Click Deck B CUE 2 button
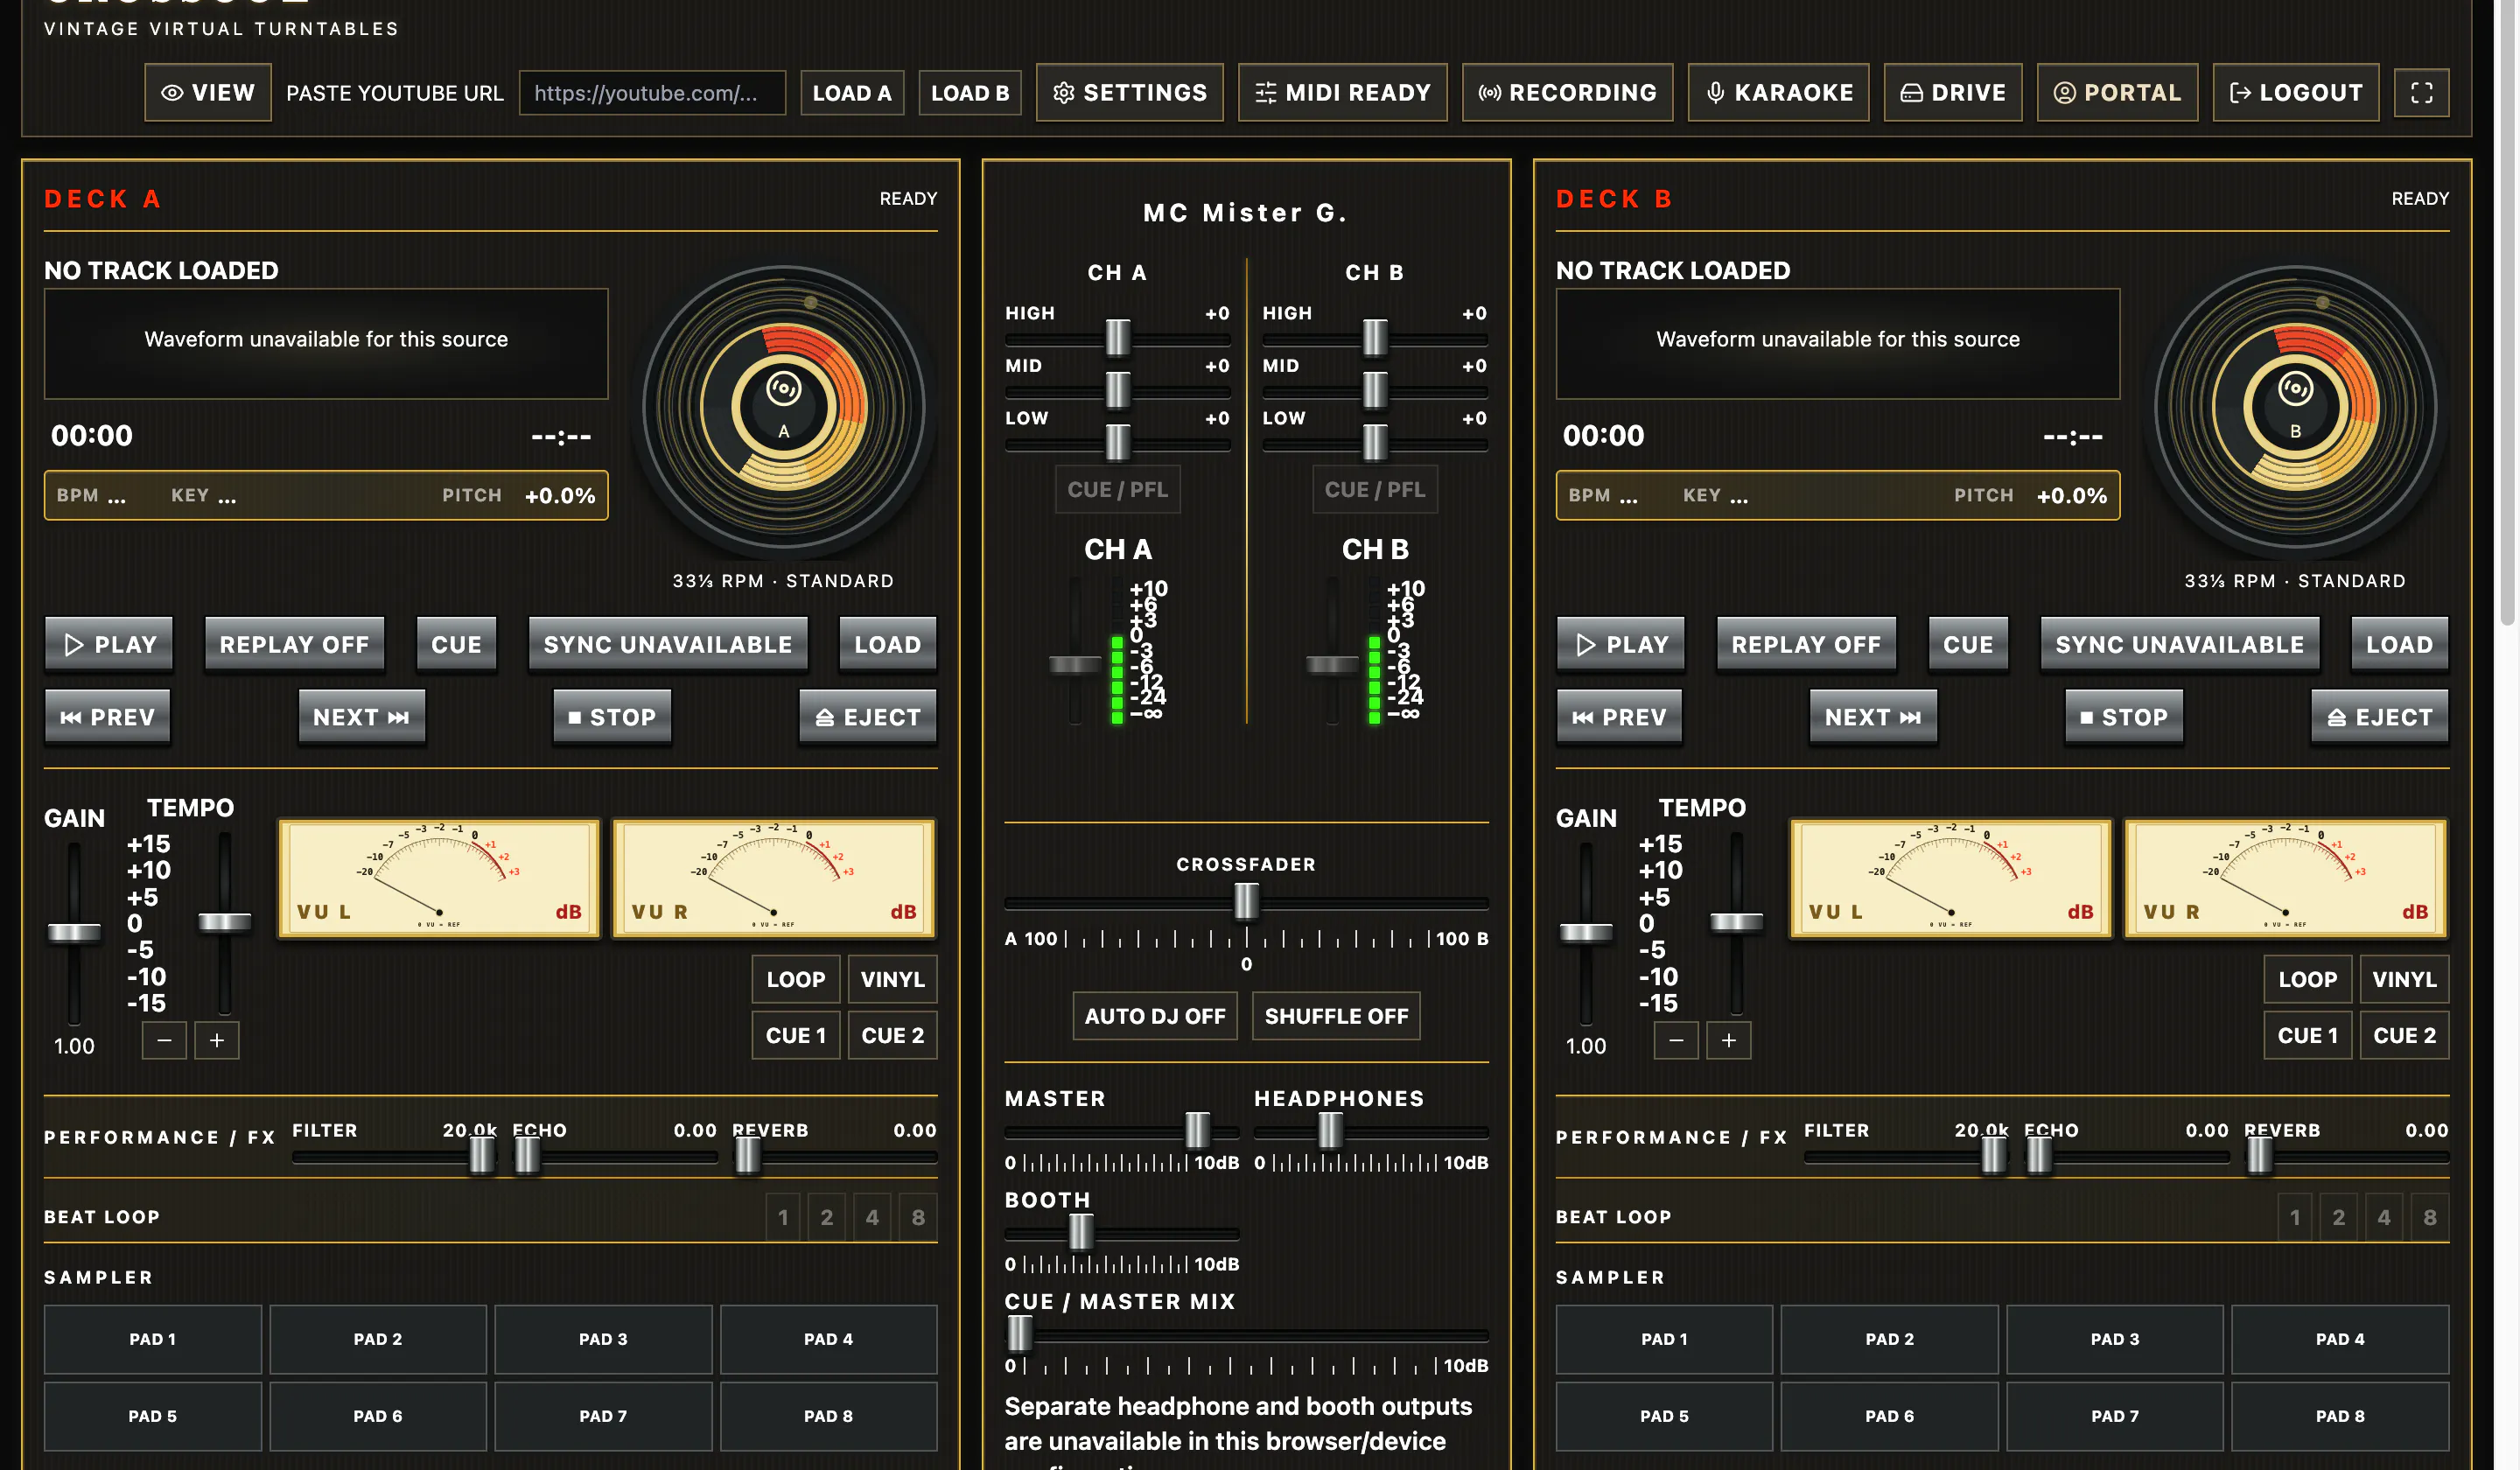Viewport: 2520px width, 1470px height. pos(2404,1035)
